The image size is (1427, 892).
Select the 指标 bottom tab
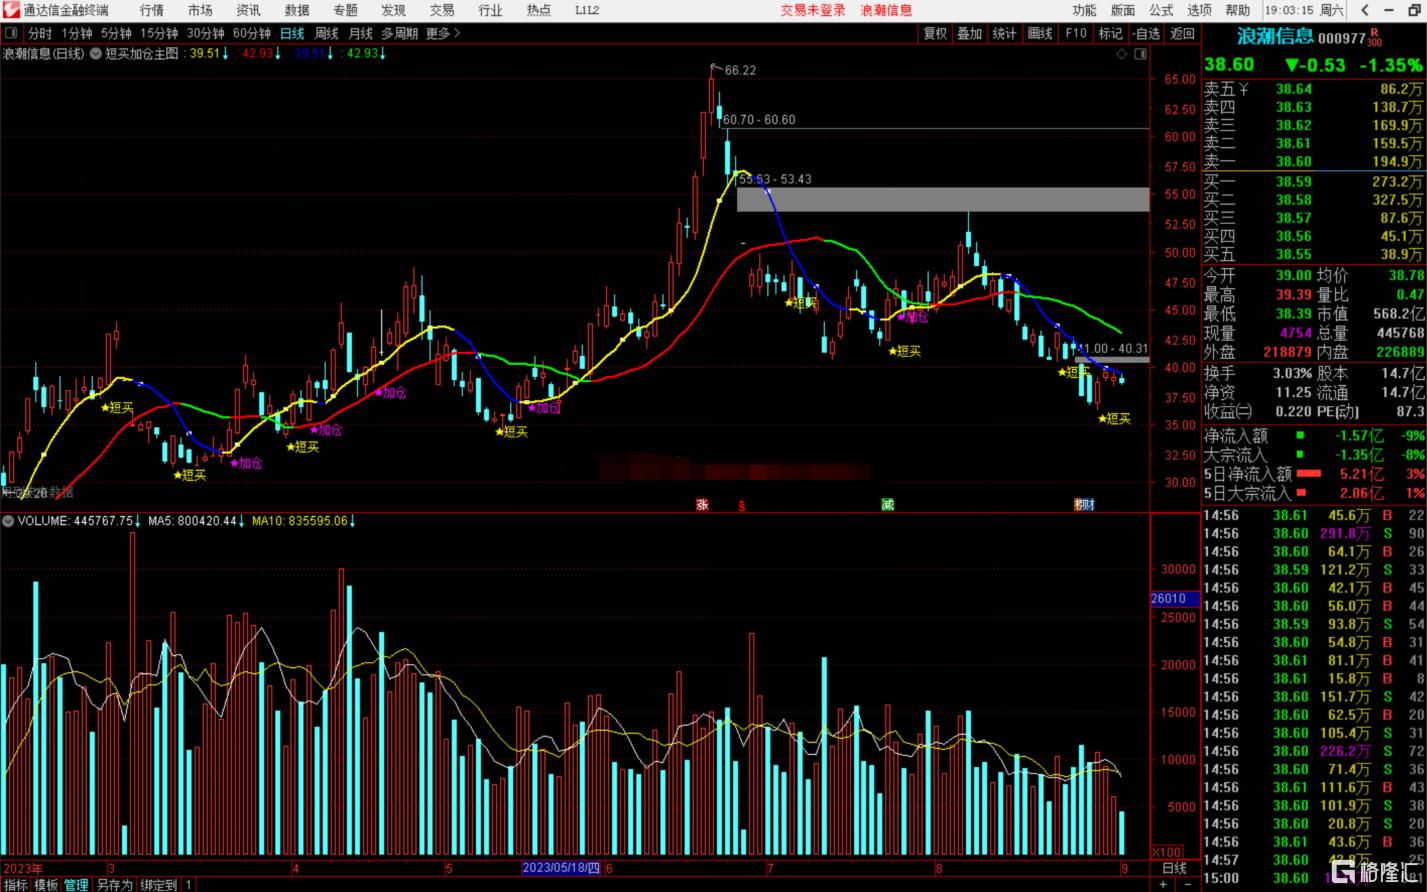[x=16, y=885]
